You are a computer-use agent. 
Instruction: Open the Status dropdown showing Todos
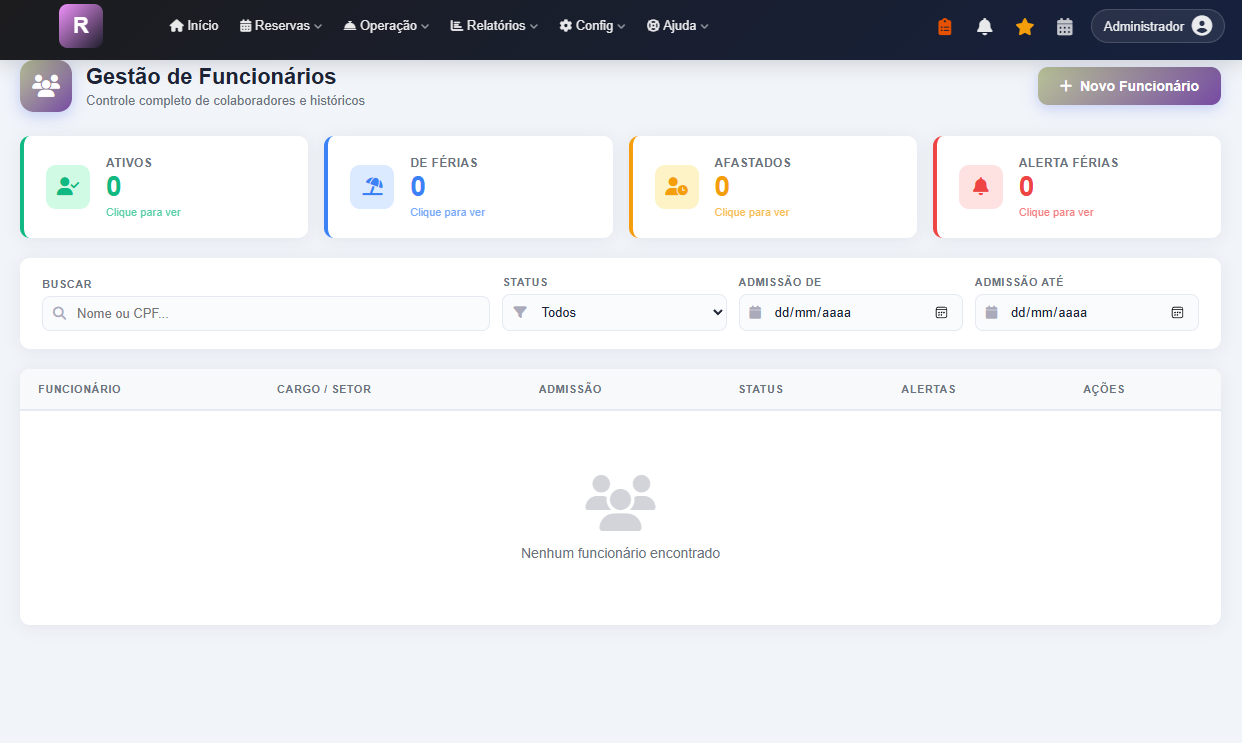[615, 313]
